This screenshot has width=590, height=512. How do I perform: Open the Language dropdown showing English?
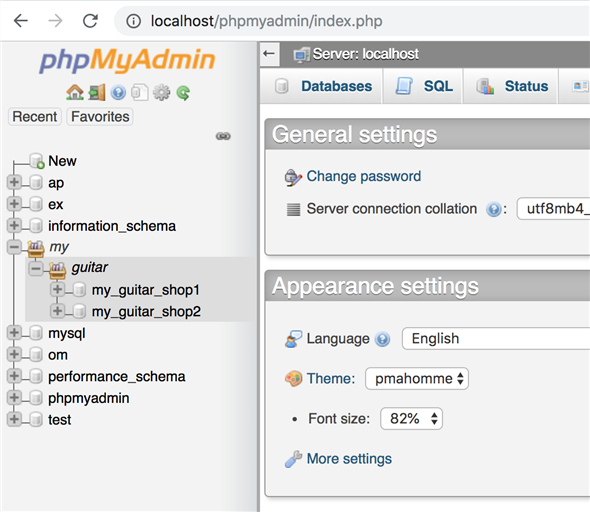(x=496, y=339)
